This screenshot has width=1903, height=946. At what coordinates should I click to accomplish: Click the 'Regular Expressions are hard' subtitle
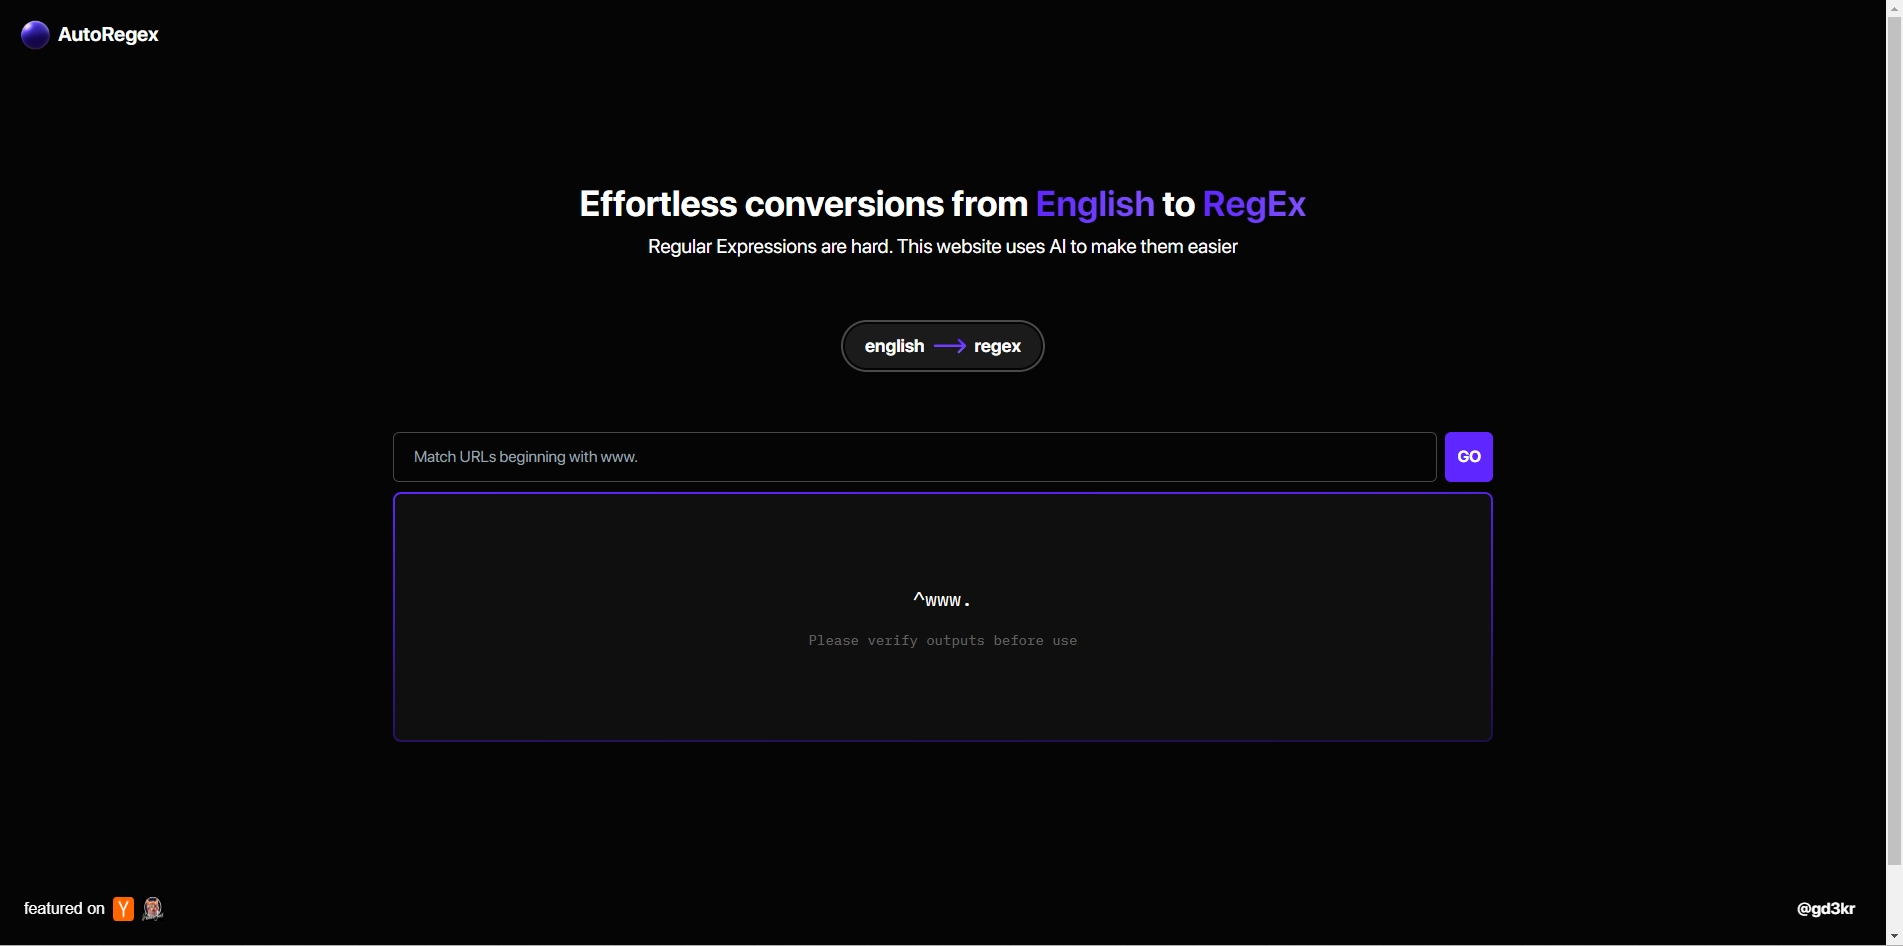pos(943,247)
